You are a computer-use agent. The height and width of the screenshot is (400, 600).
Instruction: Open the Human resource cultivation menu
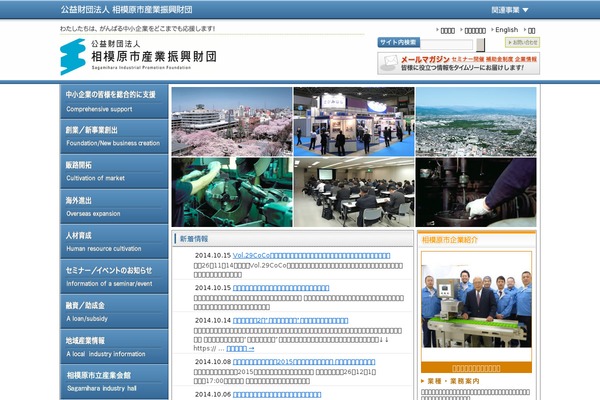pos(114,242)
